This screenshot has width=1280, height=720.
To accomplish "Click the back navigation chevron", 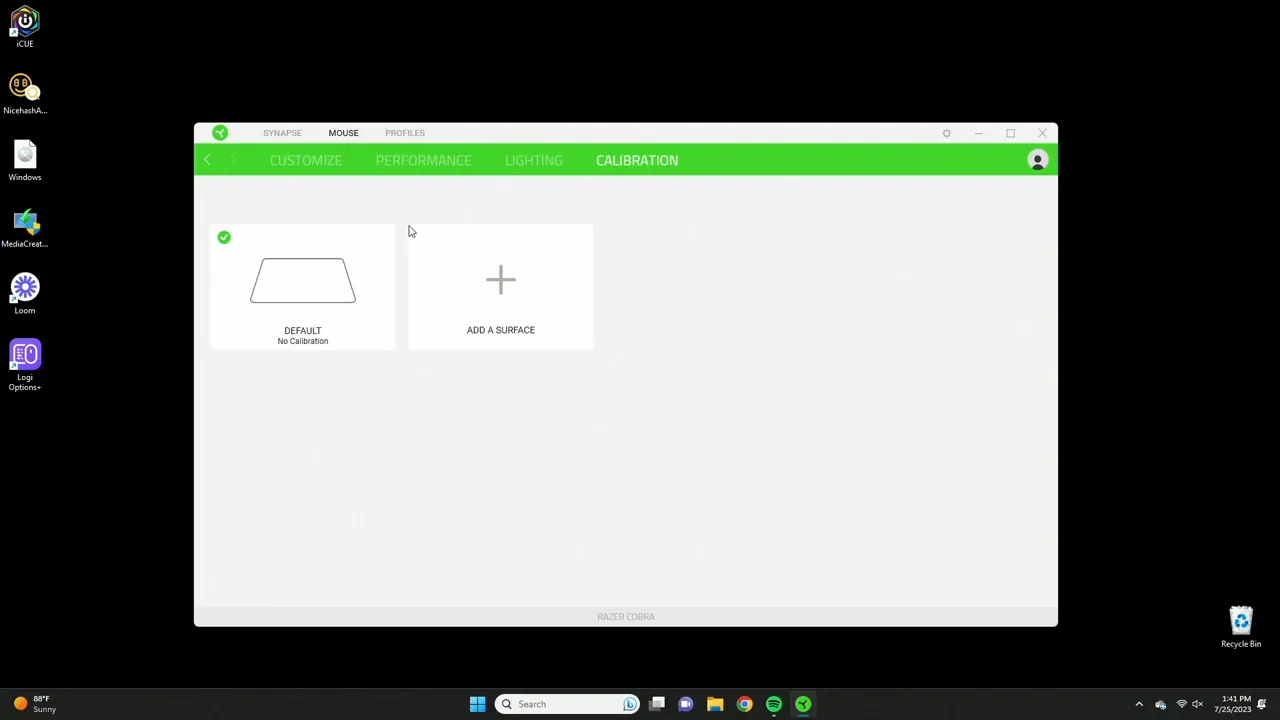I will pyautogui.click(x=207, y=160).
